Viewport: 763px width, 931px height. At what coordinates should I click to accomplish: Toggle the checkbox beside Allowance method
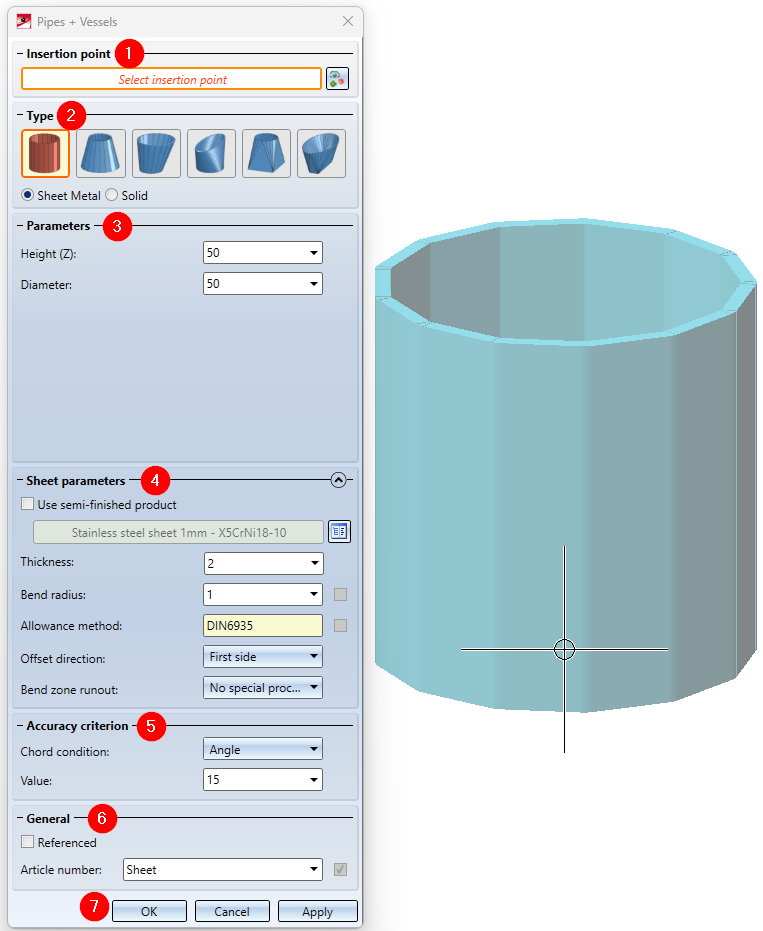pyautogui.click(x=340, y=625)
